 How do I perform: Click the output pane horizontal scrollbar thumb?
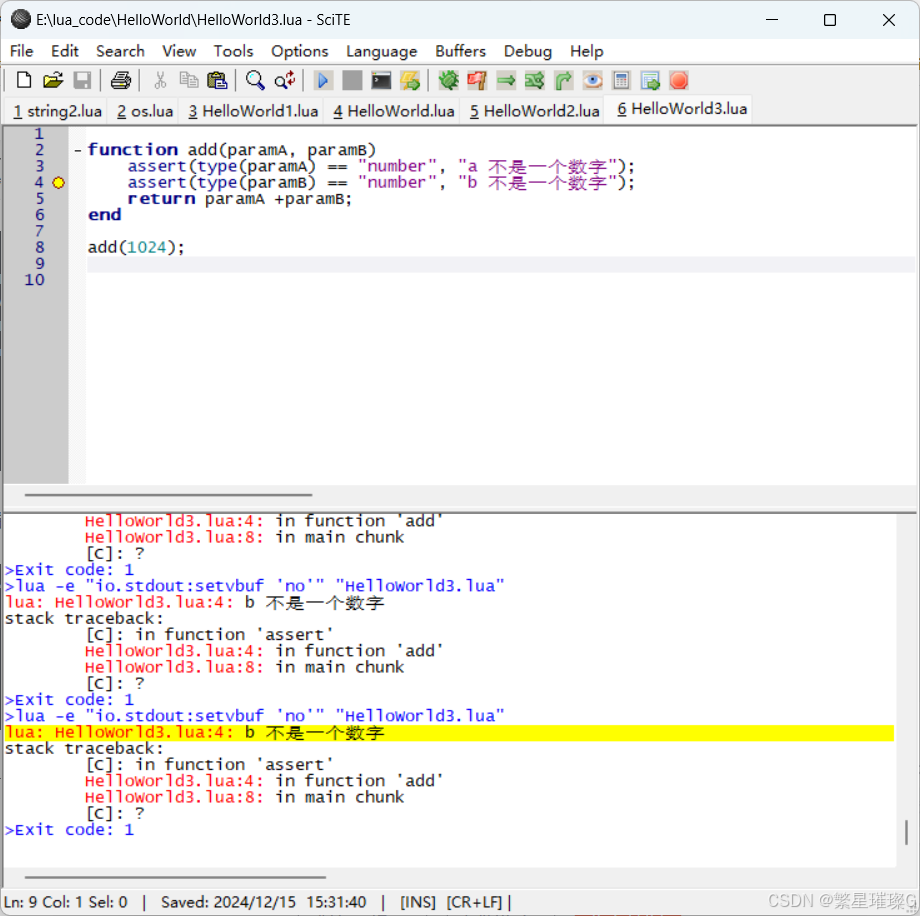175,877
